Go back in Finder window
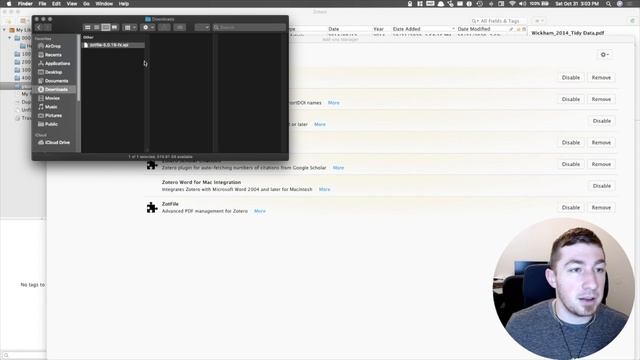This screenshot has height=360, width=640. point(39,27)
